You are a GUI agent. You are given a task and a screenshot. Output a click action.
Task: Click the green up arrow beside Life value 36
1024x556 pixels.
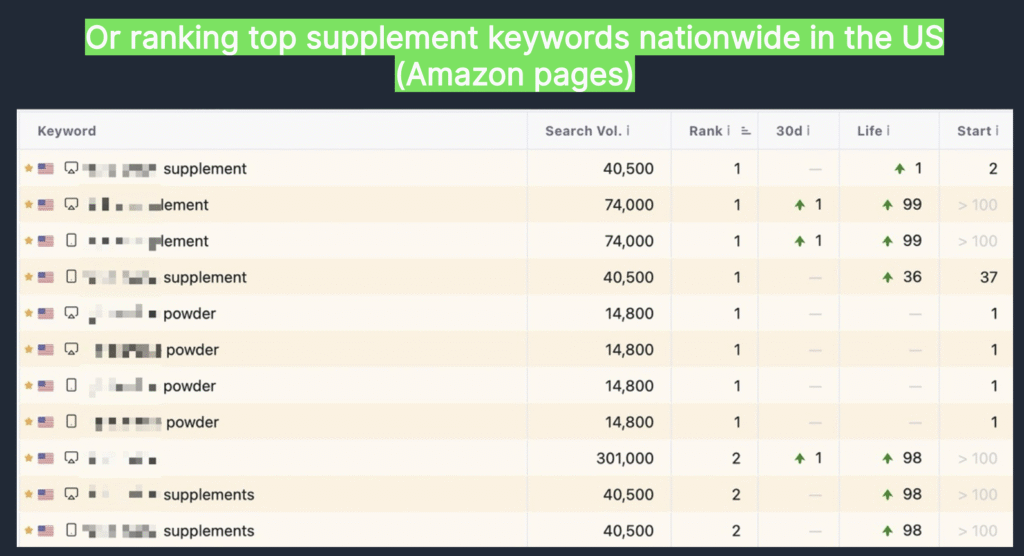click(887, 277)
